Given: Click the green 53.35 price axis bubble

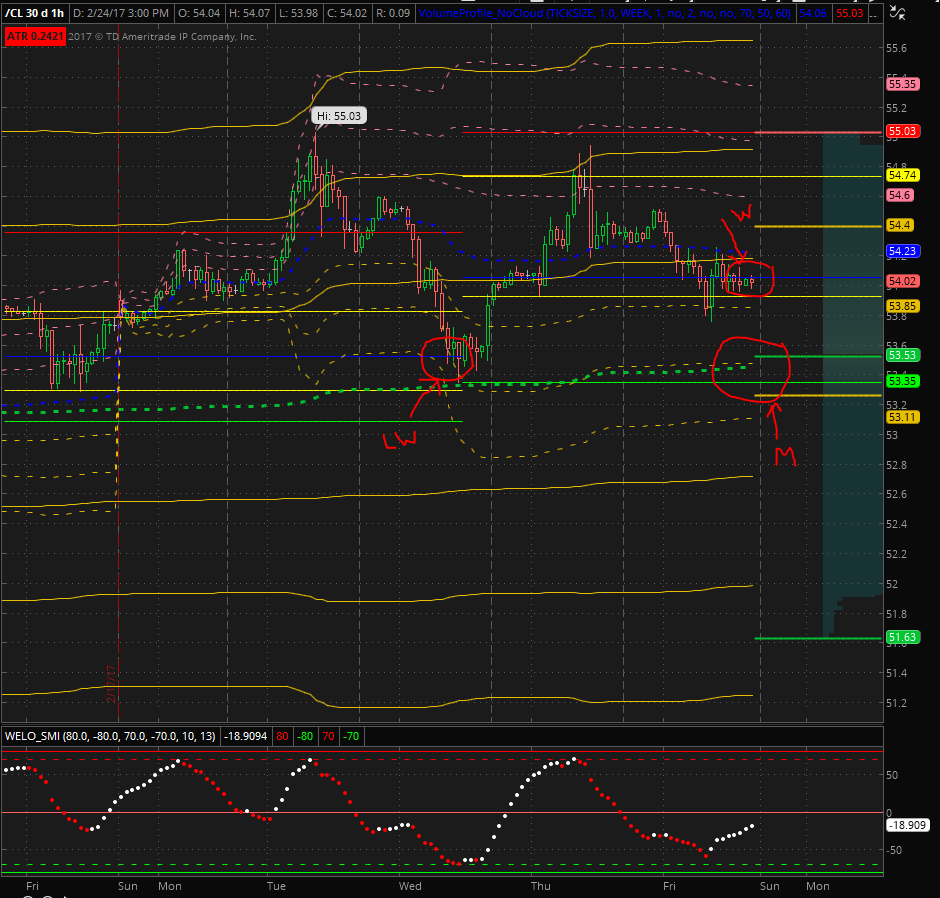Looking at the screenshot, I should [902, 381].
